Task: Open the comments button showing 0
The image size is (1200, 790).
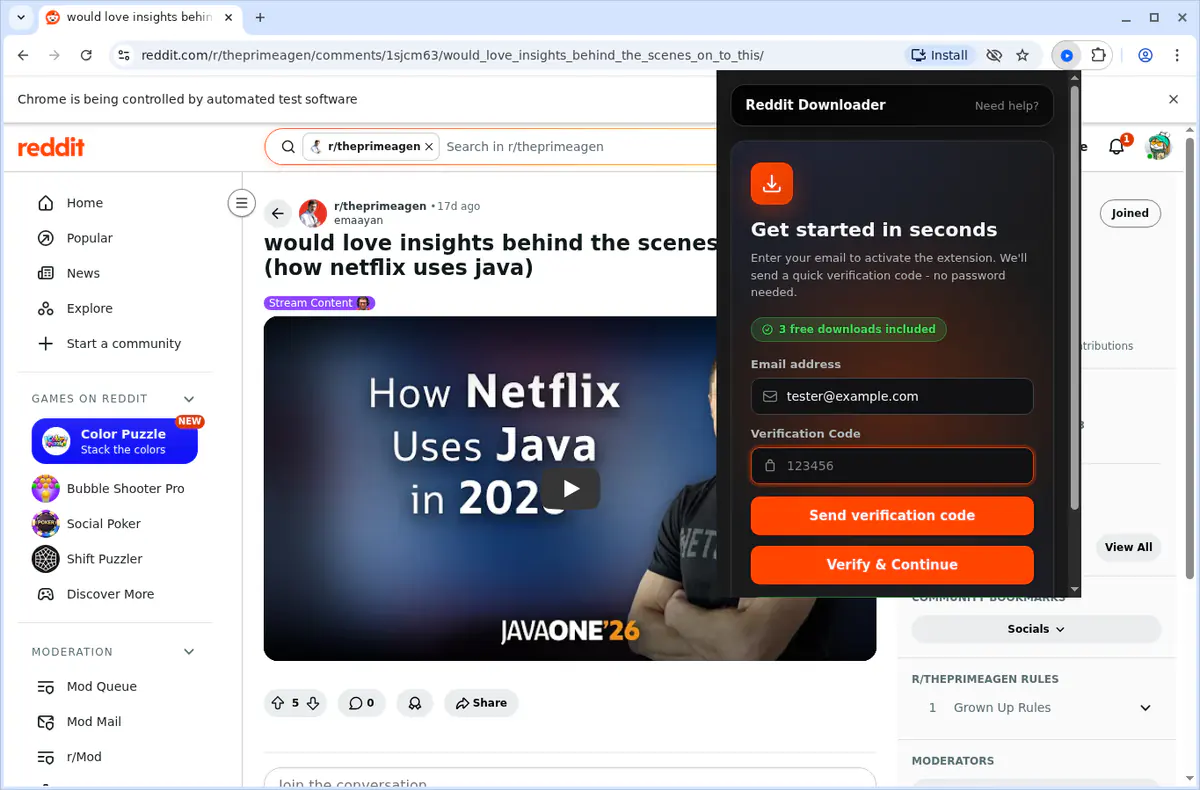Action: pos(361,703)
